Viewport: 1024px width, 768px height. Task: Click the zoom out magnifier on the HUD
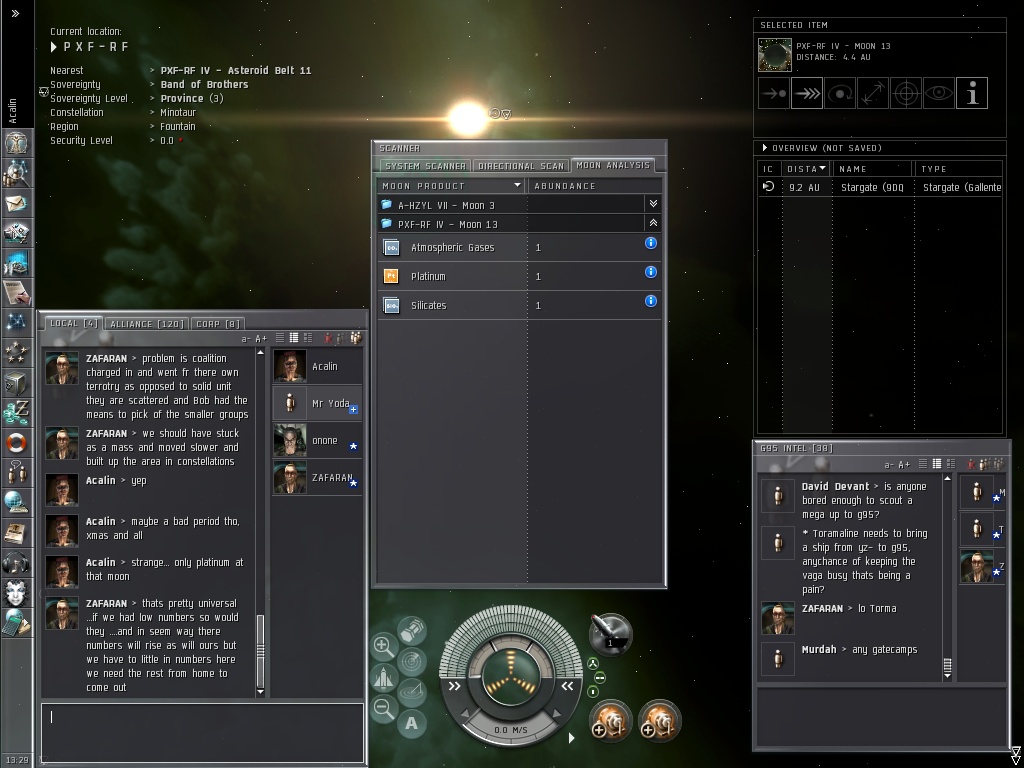point(383,708)
